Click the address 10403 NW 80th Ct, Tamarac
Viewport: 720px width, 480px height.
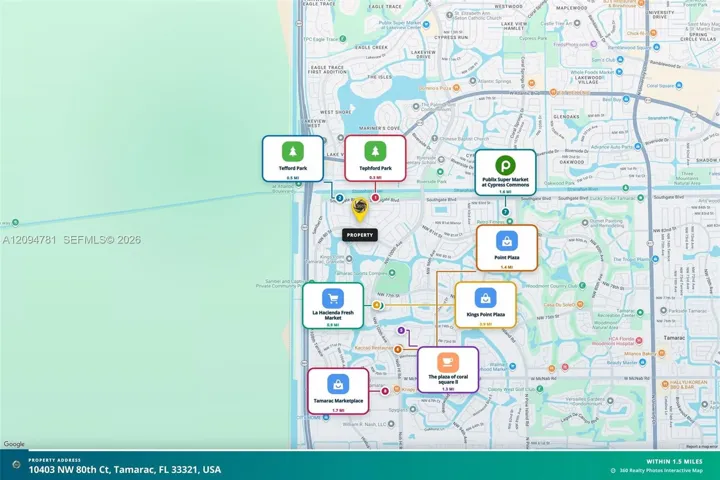point(125,469)
